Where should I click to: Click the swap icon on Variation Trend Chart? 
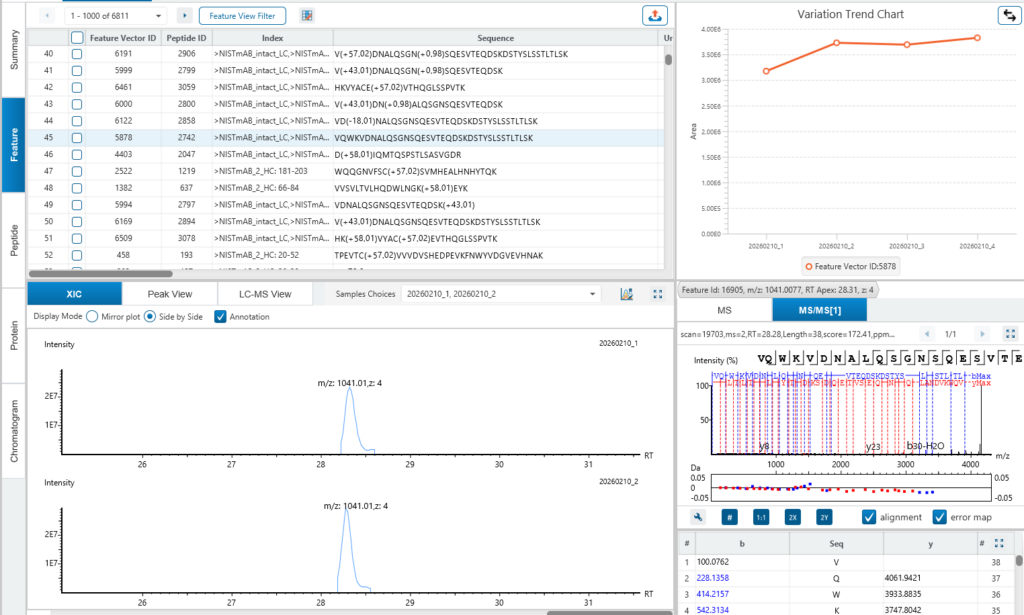(1010, 15)
